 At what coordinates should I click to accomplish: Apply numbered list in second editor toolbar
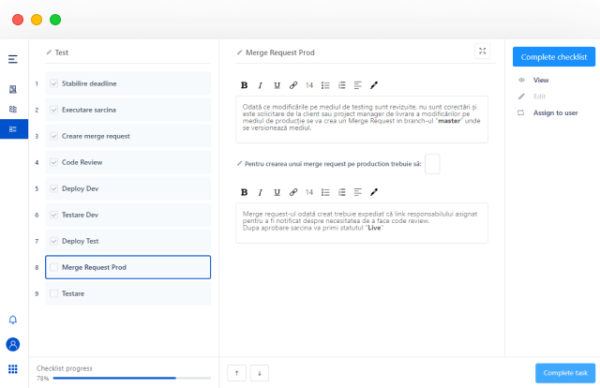point(342,192)
